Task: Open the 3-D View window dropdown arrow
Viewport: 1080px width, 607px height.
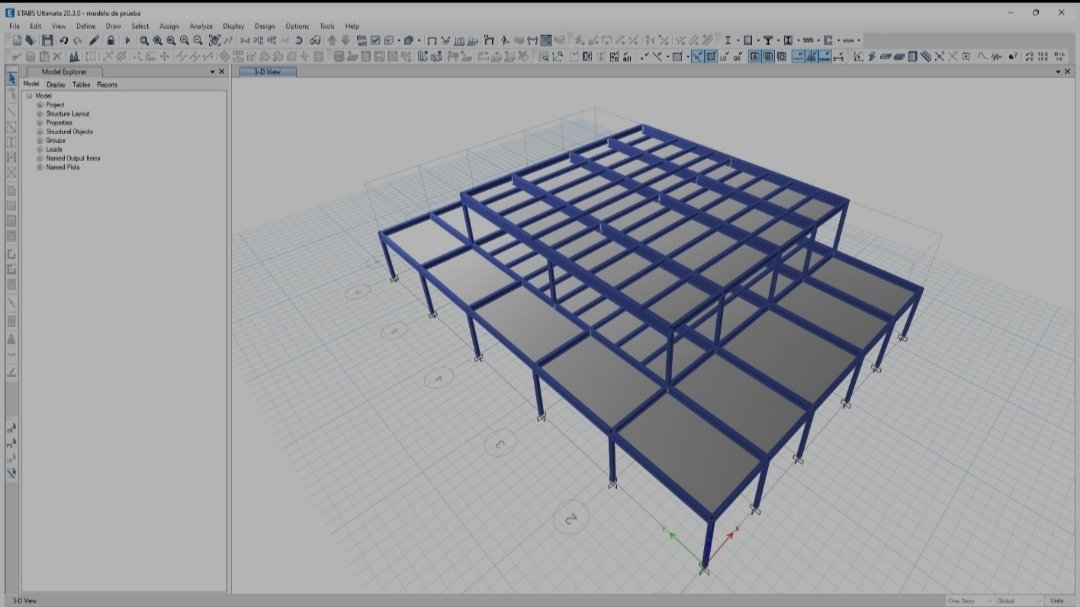Action: click(1058, 72)
